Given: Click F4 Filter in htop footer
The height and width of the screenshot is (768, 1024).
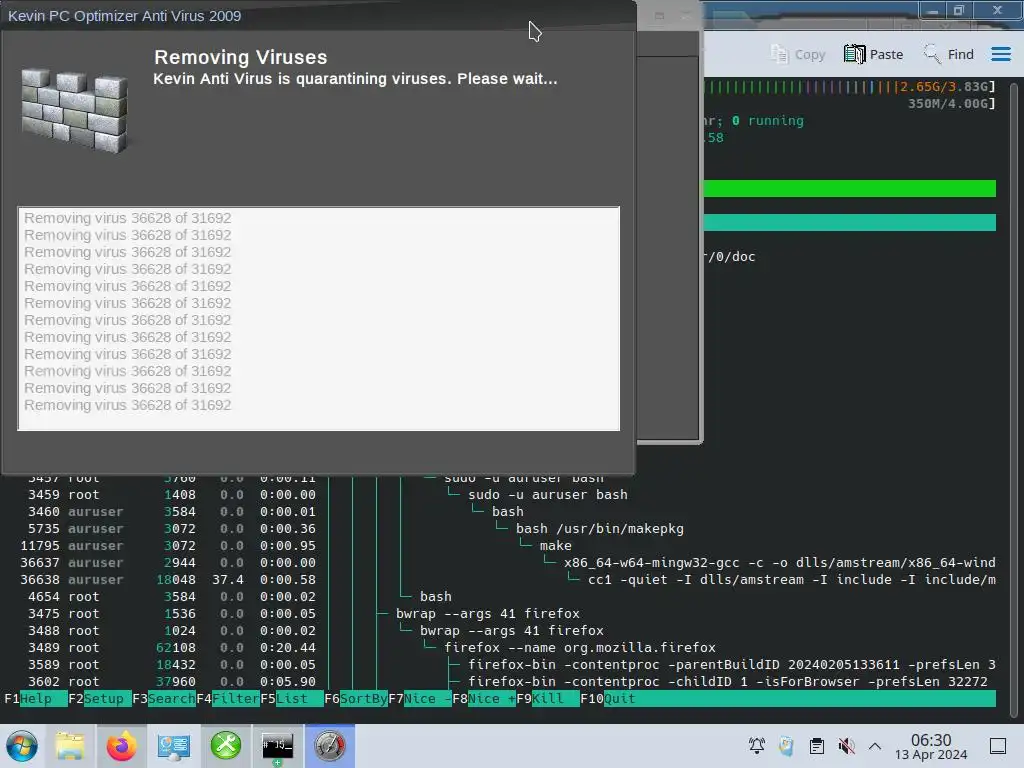Looking at the screenshot, I should [228, 699].
